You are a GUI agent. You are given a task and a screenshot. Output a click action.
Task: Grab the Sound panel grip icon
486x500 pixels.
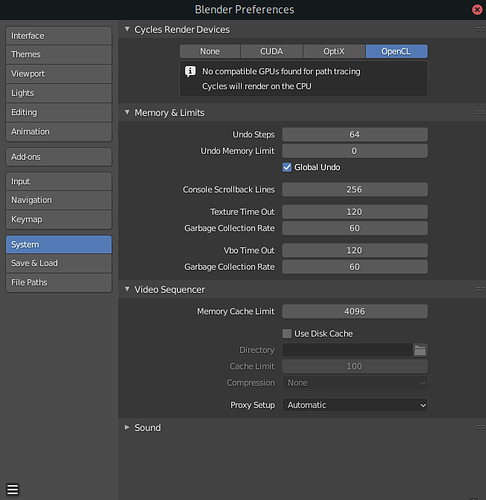(x=480, y=427)
